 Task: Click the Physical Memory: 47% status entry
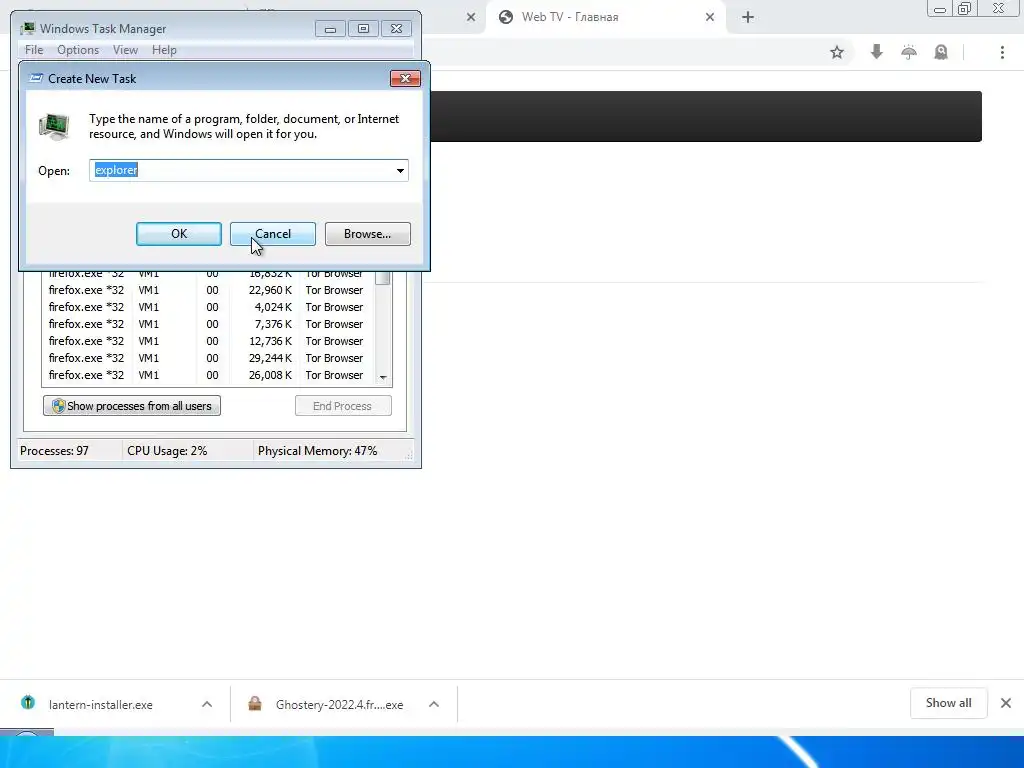pos(317,451)
